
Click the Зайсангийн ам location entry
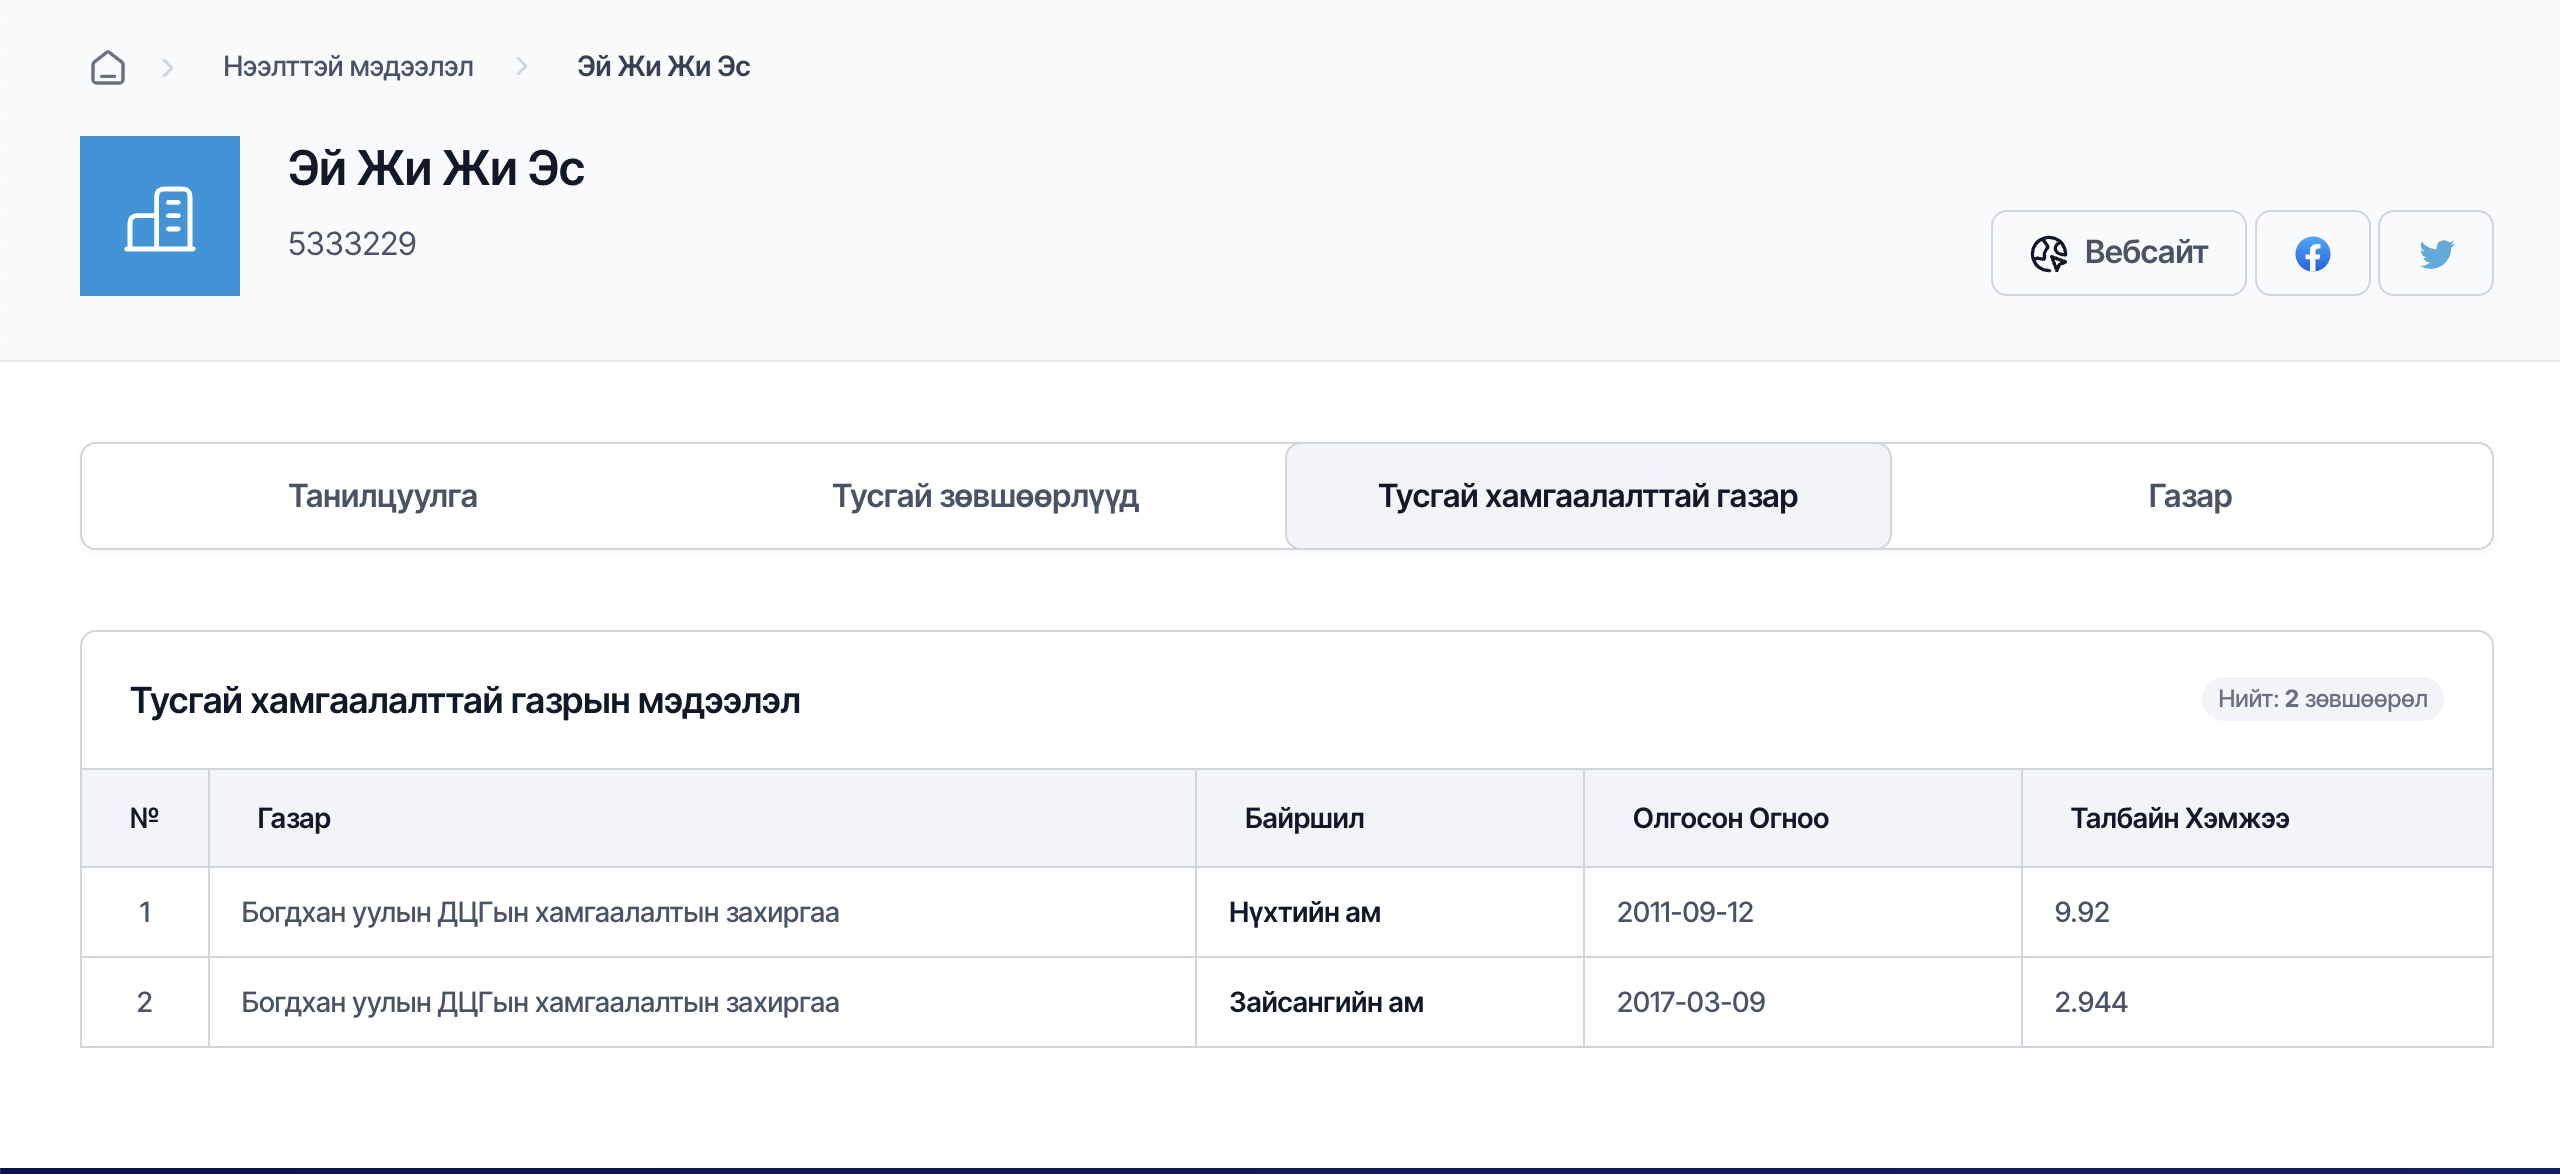click(1326, 1002)
